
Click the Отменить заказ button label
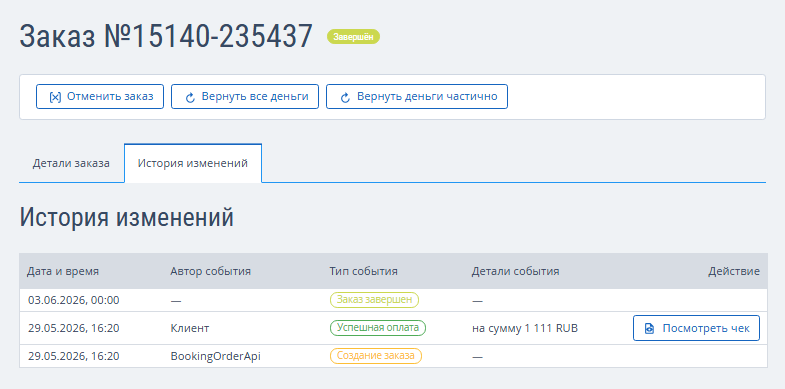110,96
